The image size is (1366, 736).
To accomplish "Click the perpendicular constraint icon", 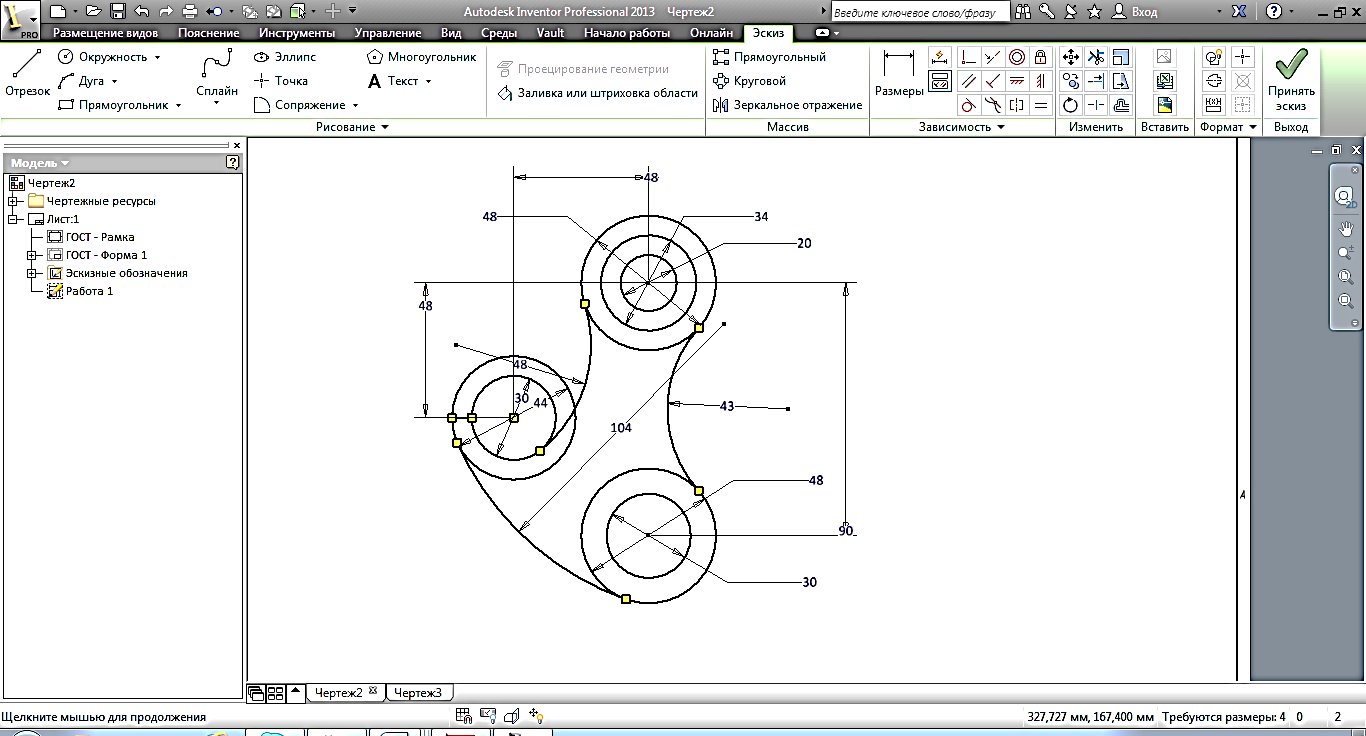I will [x=992, y=81].
